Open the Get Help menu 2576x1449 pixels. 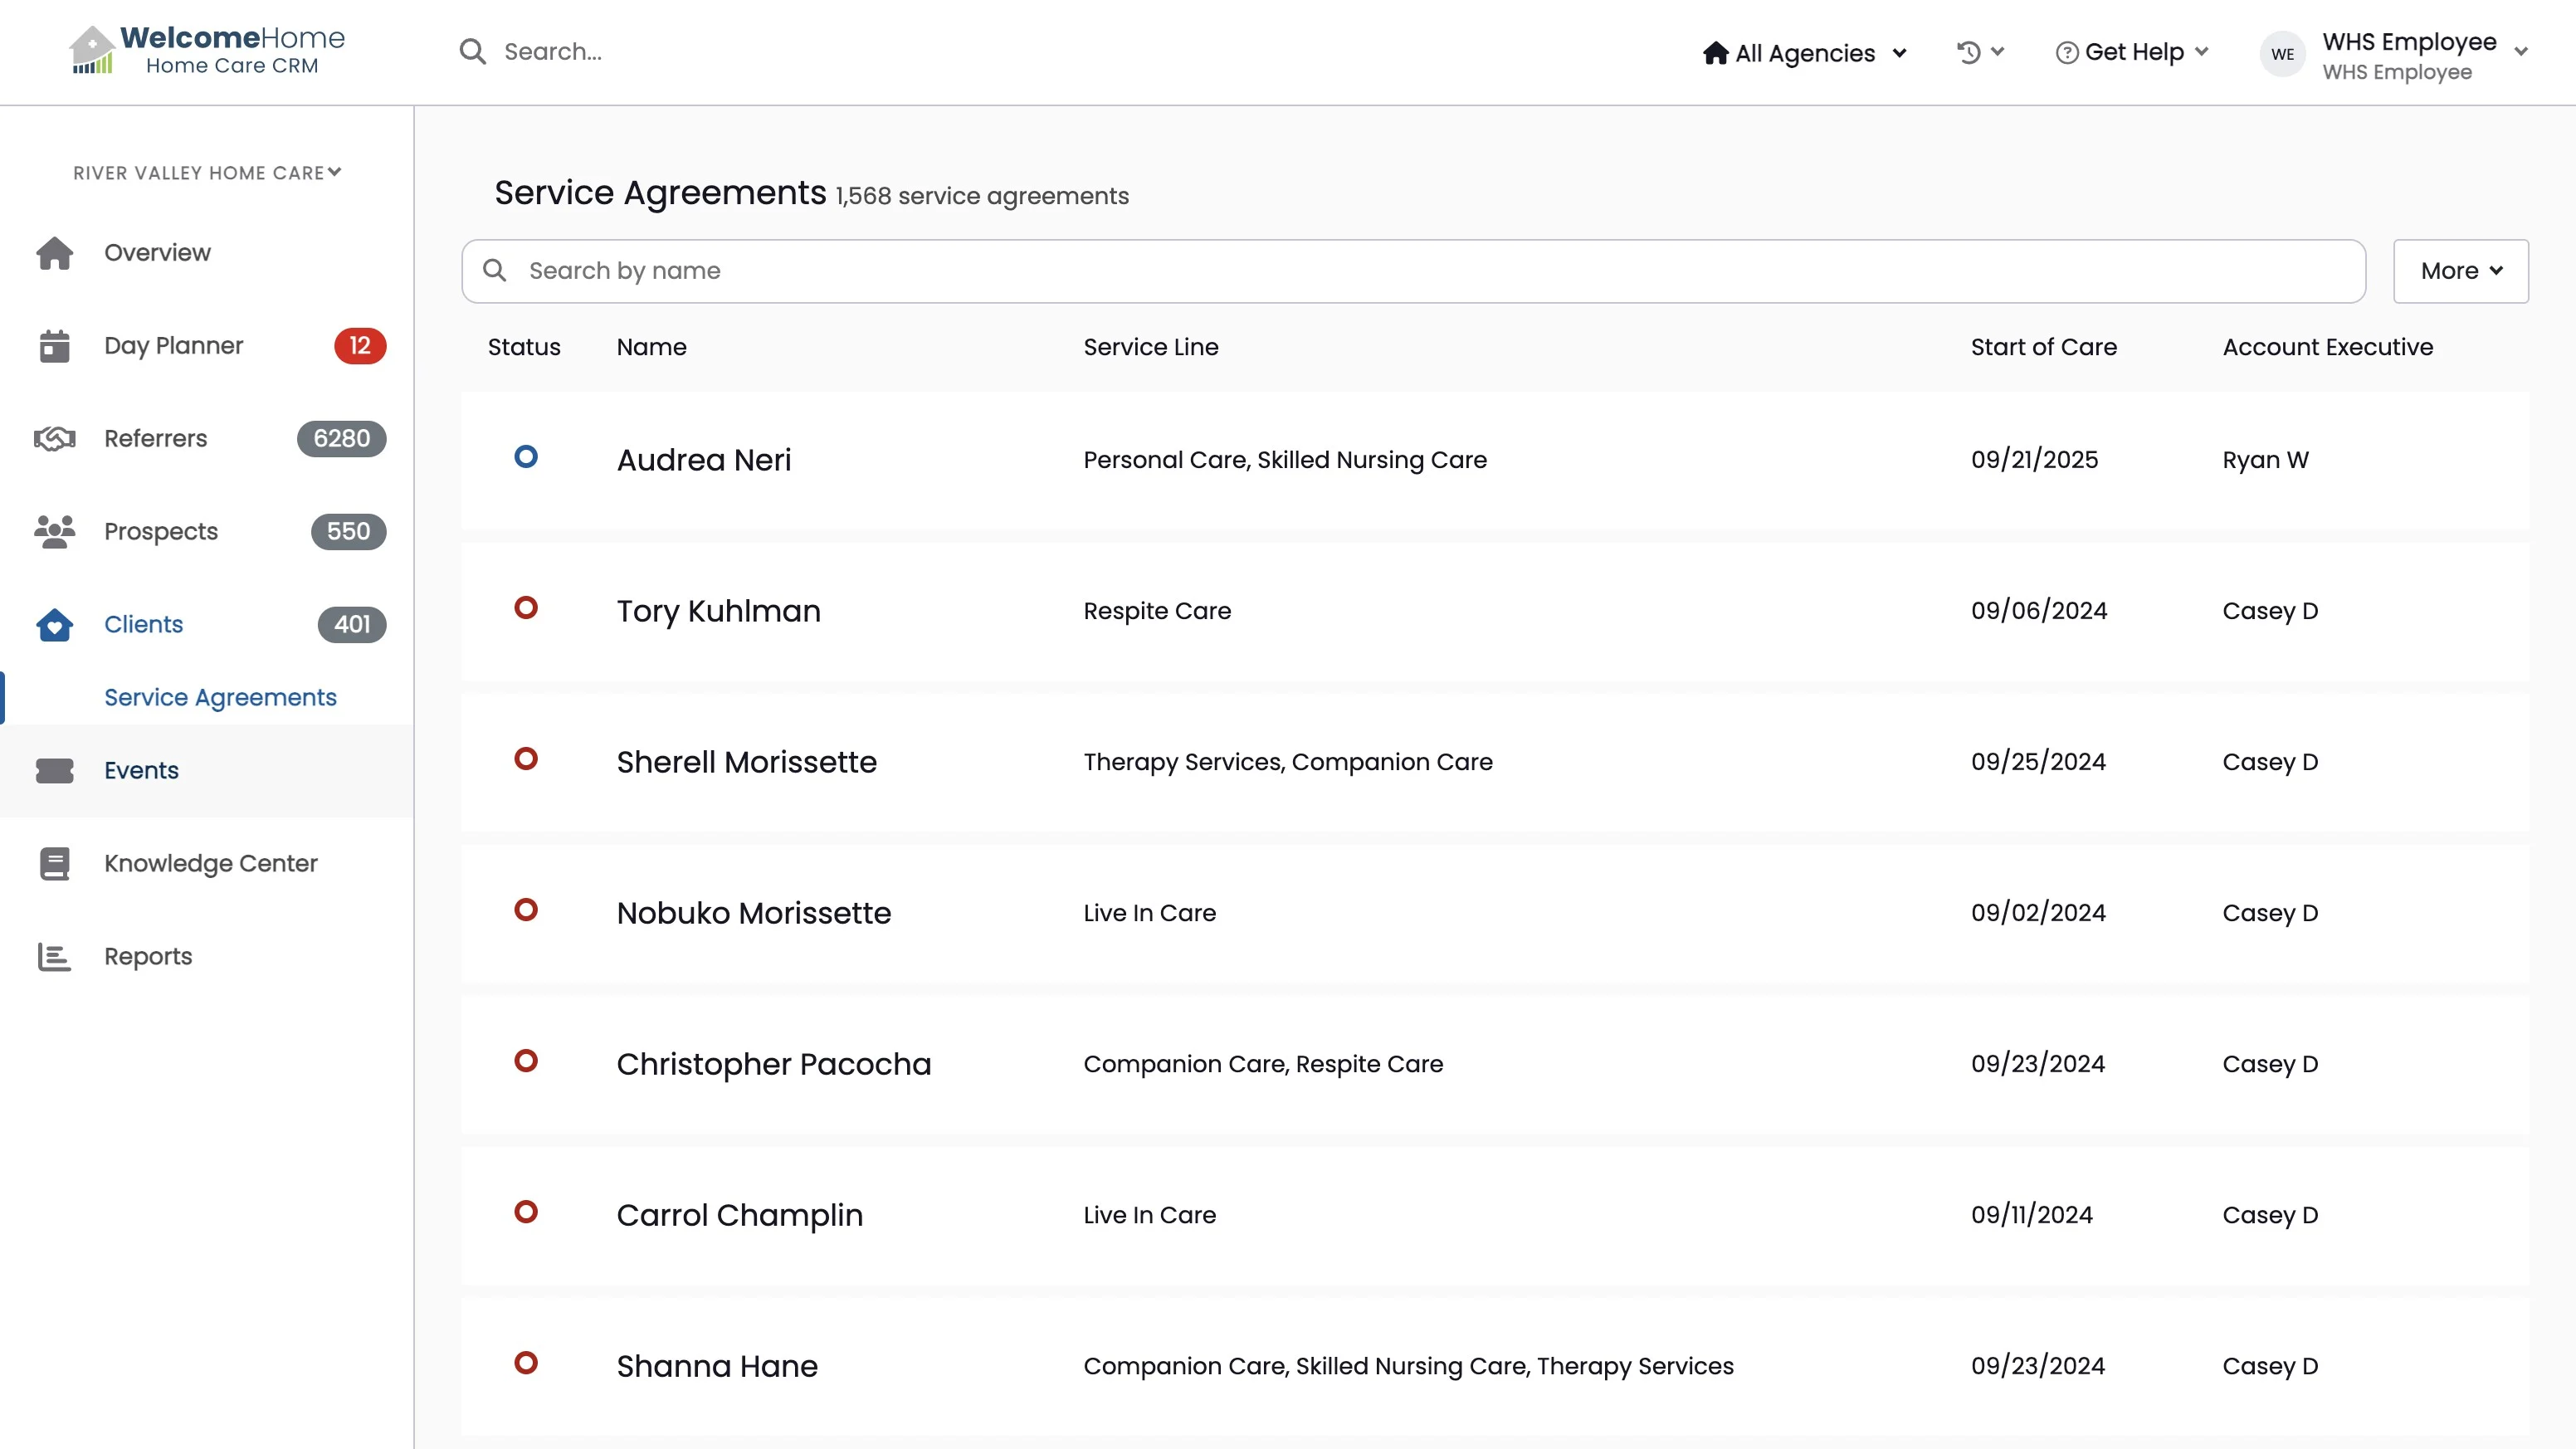coord(2132,52)
